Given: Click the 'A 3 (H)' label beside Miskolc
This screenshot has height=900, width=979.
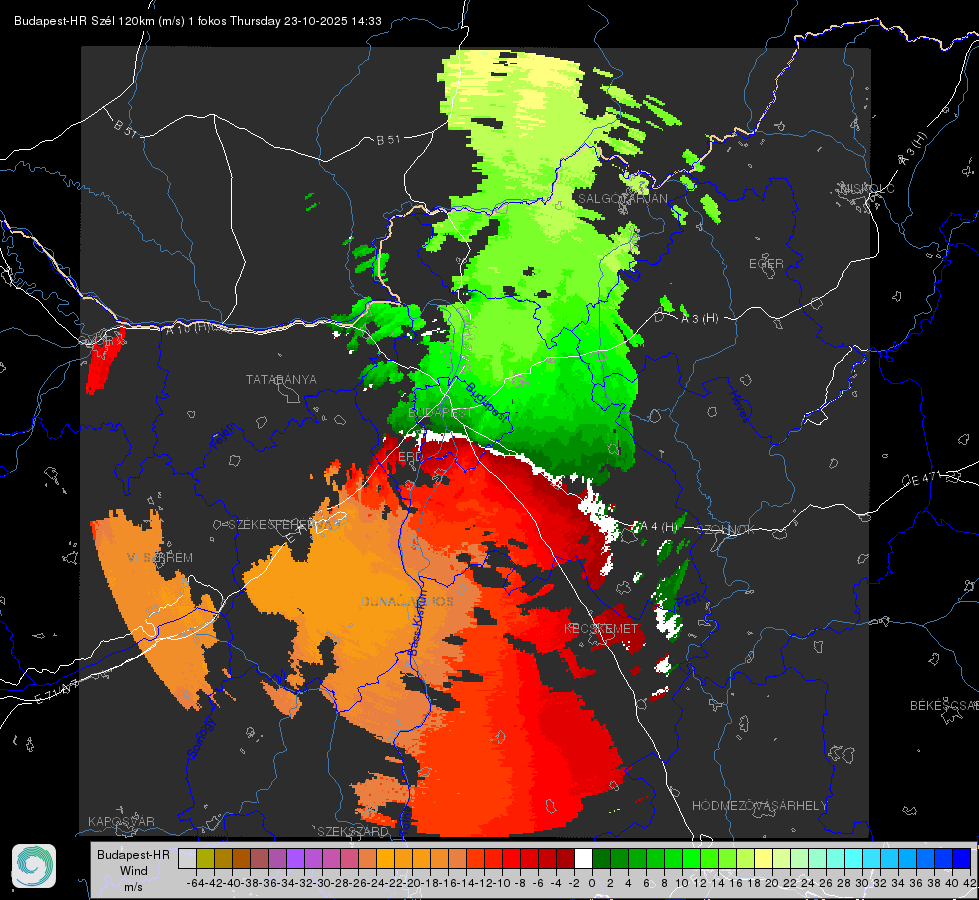Looking at the screenshot, I should (x=913, y=149).
